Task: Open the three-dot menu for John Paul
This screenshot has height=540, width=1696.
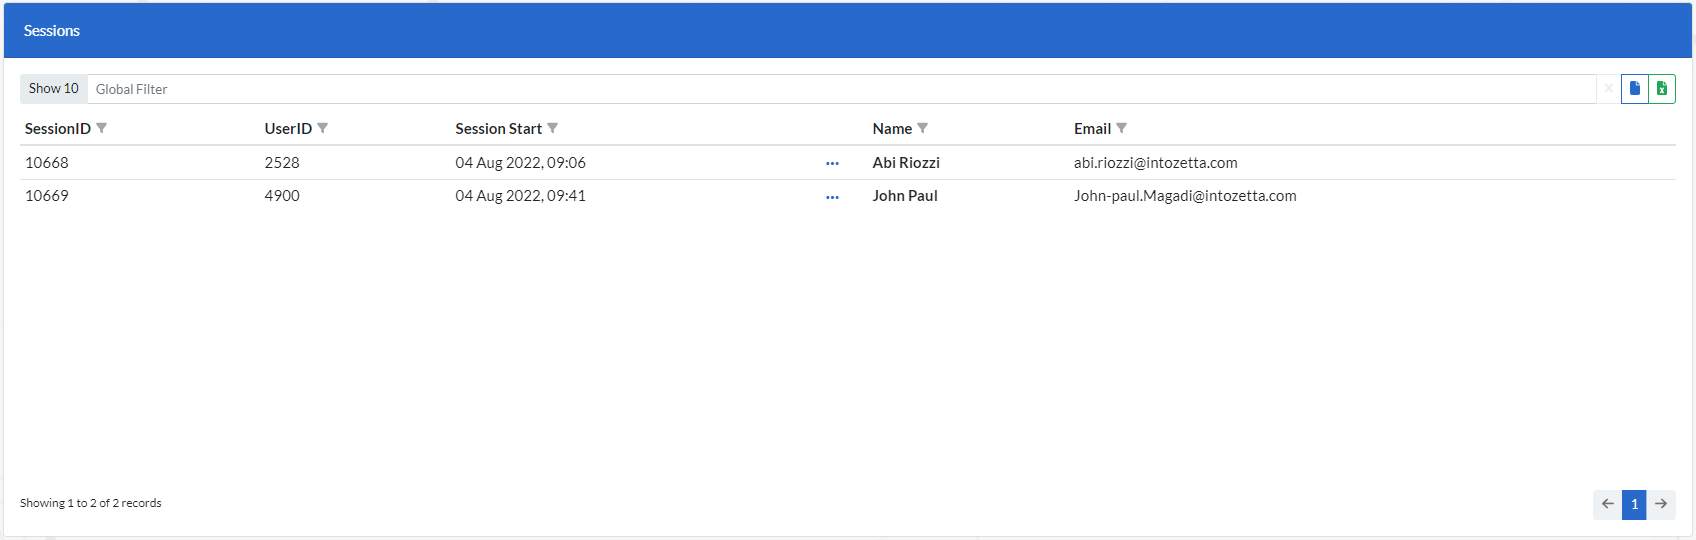Action: (x=832, y=197)
